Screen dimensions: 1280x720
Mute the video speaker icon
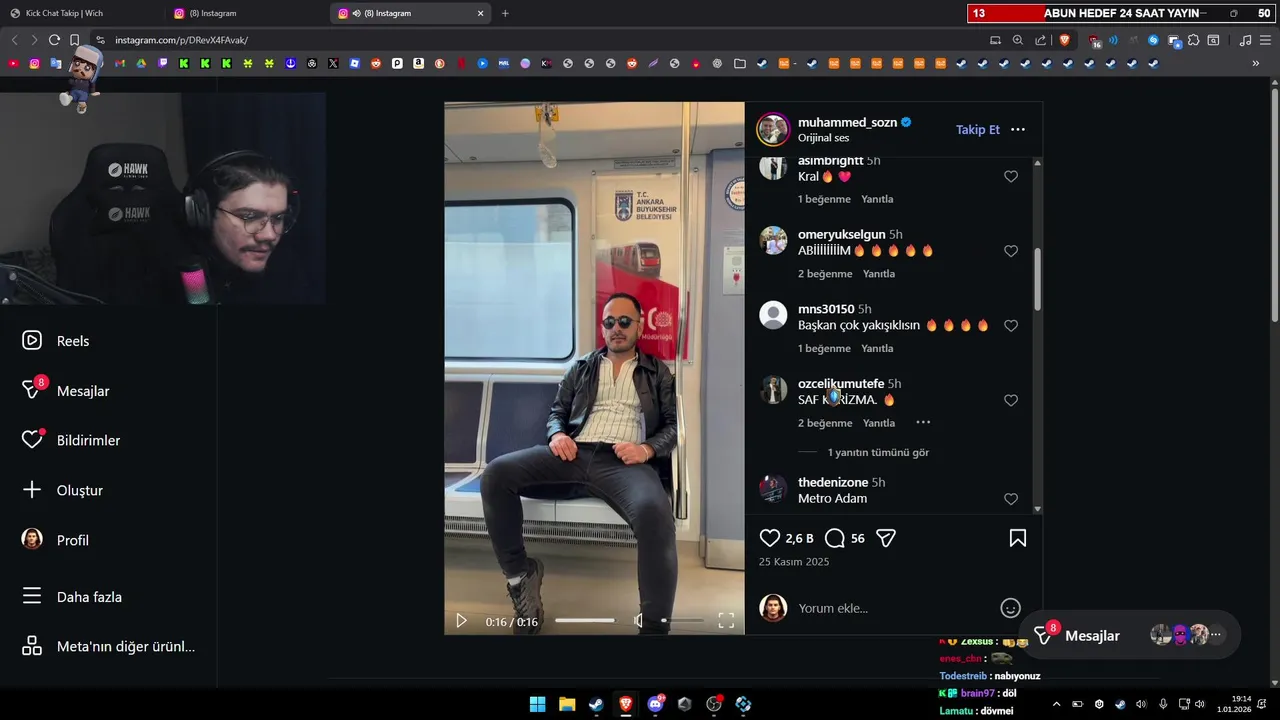click(x=639, y=621)
